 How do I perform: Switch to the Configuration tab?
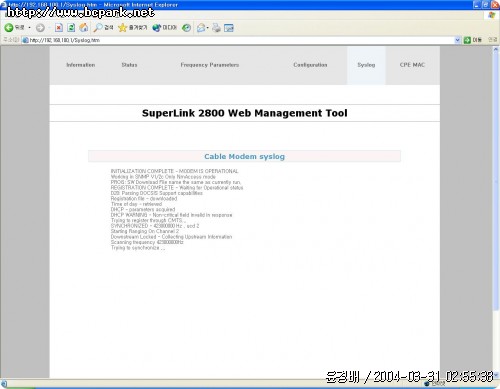pos(310,65)
